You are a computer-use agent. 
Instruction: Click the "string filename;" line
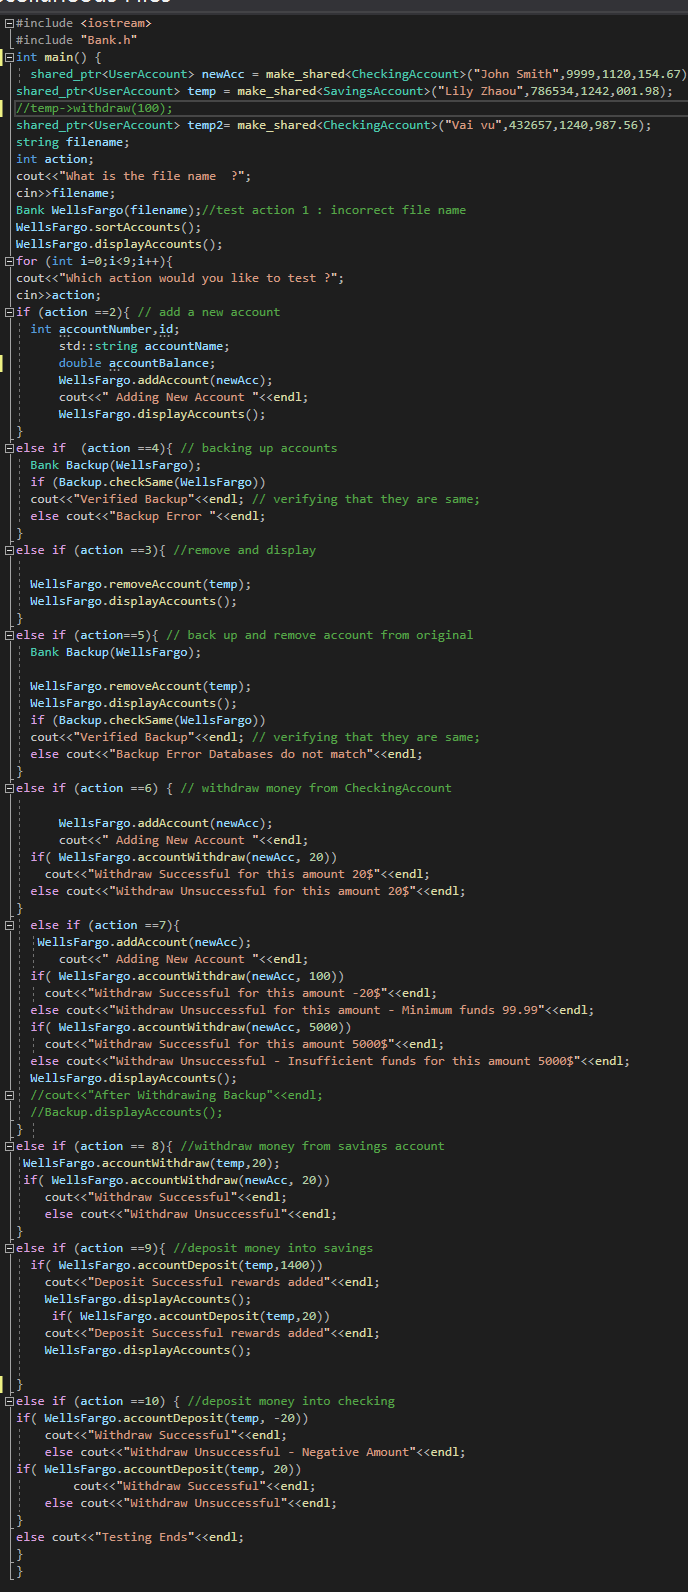(x=73, y=142)
